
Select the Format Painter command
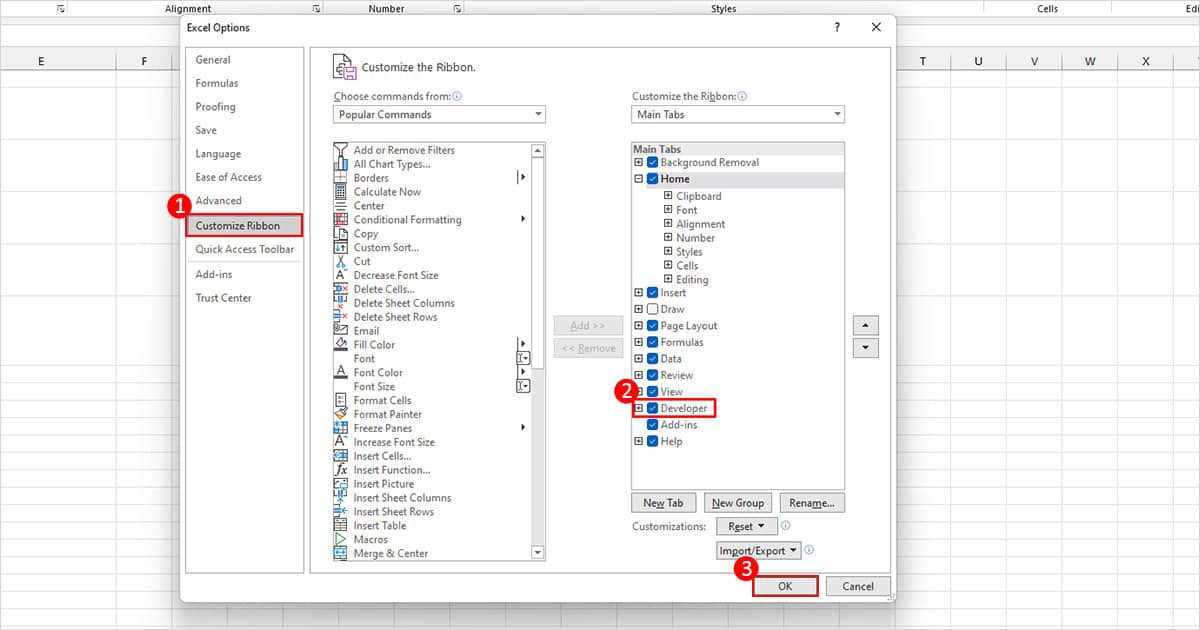click(388, 414)
